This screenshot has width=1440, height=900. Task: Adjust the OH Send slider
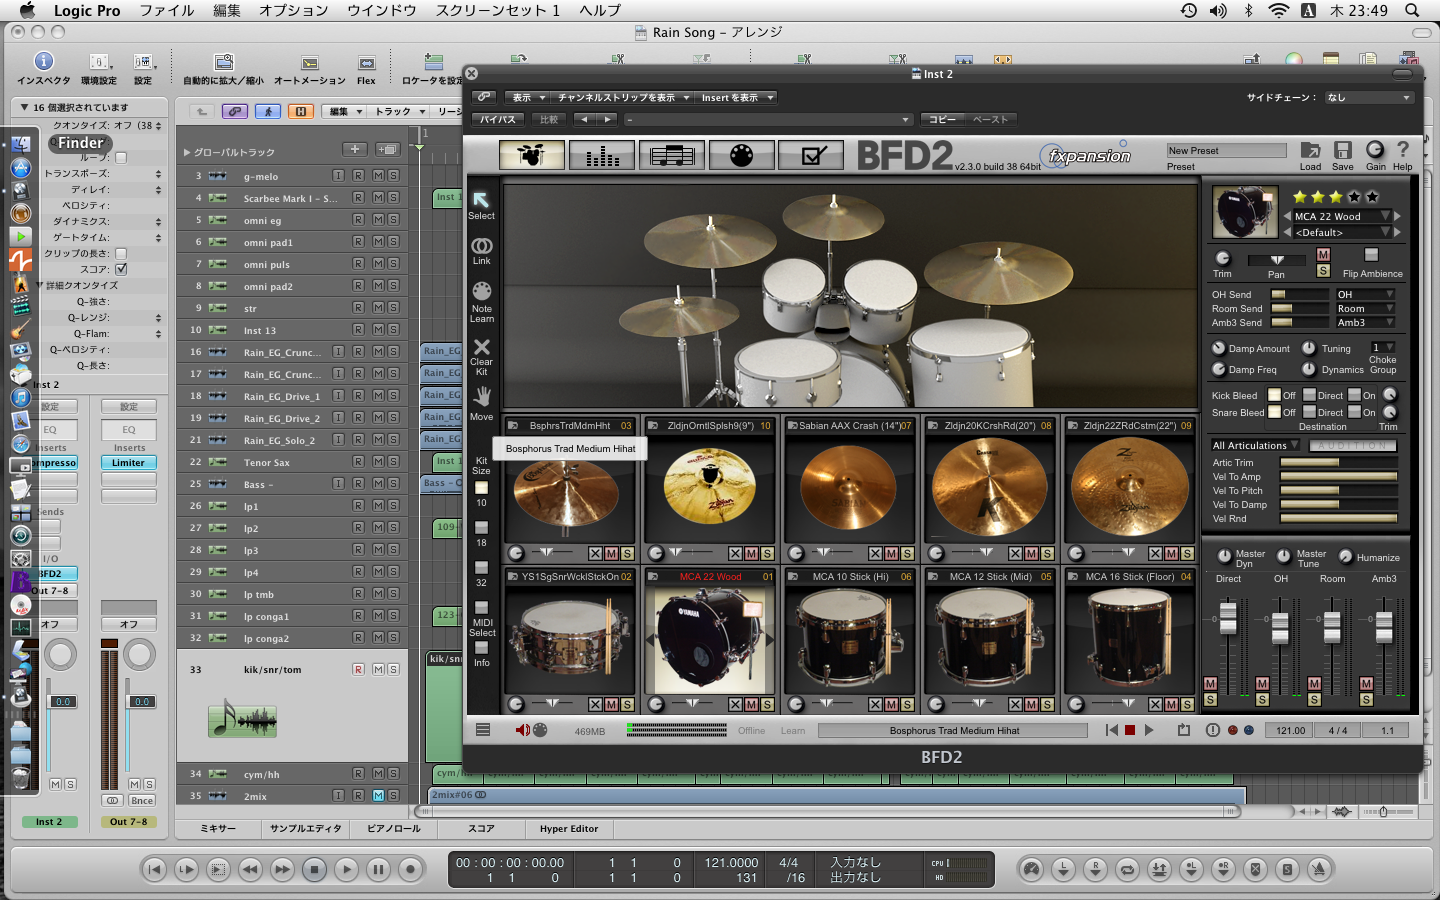coord(1300,295)
